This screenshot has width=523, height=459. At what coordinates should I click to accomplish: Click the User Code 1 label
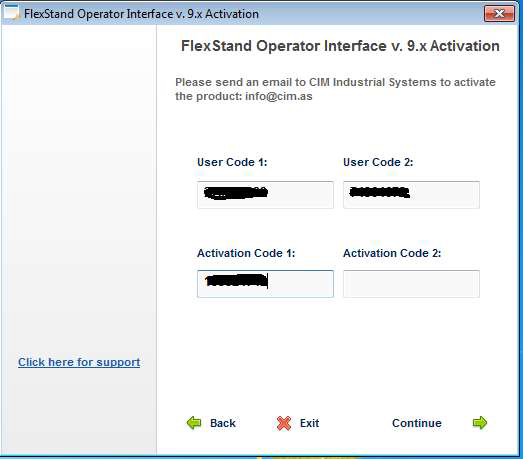point(232,162)
